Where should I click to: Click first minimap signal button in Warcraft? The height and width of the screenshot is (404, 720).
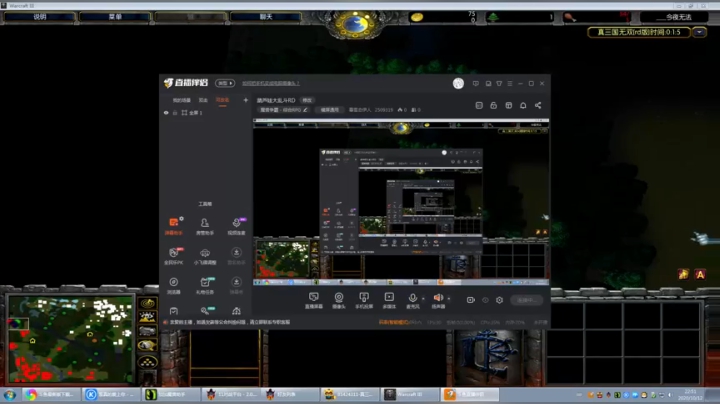tap(147, 303)
